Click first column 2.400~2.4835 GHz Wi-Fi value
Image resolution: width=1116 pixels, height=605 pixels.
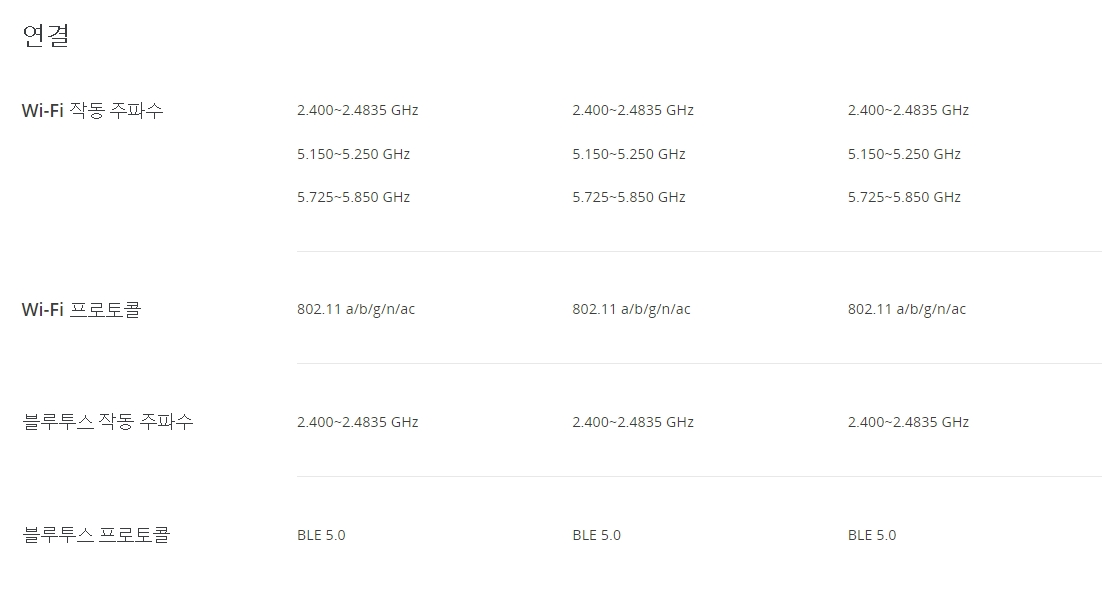click(357, 110)
